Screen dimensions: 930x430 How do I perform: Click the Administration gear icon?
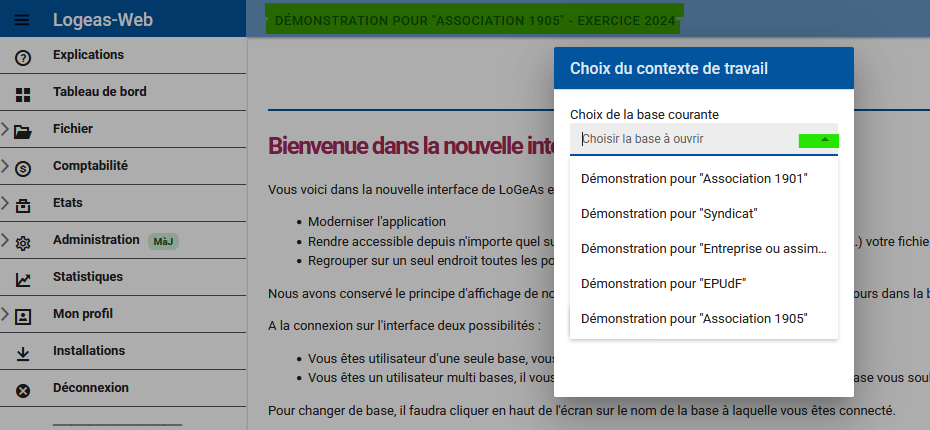click(x=24, y=243)
